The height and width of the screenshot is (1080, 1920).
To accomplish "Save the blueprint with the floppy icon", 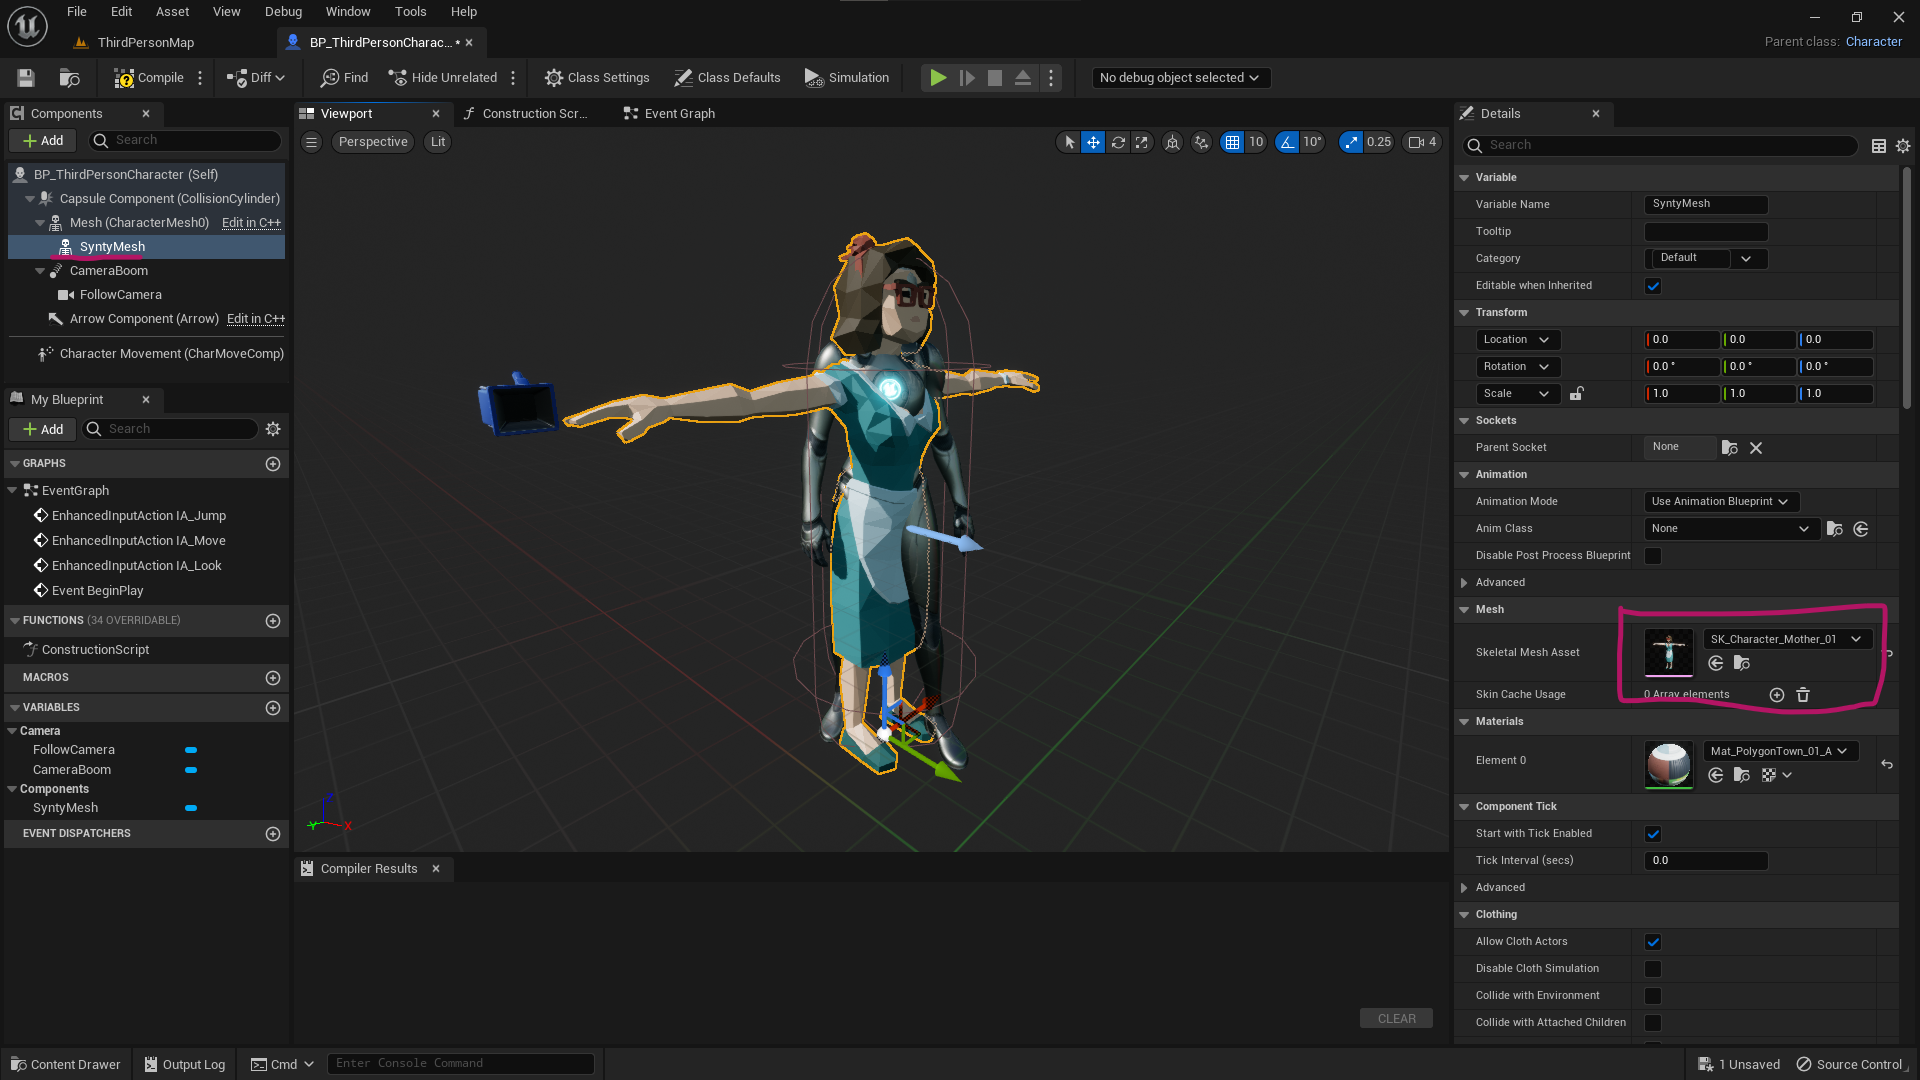I will coord(26,78).
